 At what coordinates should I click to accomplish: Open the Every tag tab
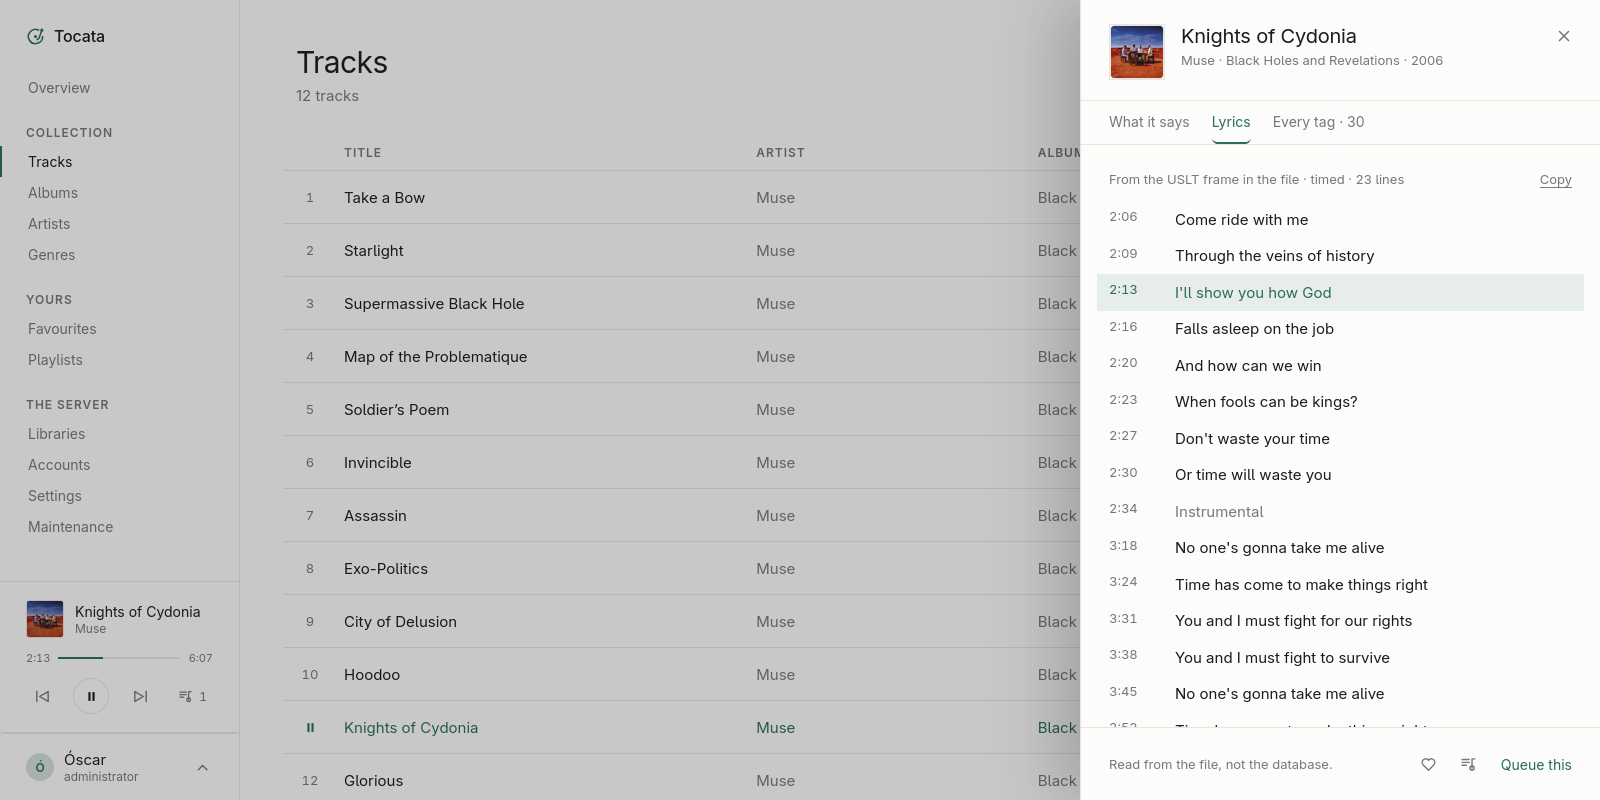pyautogui.click(x=1318, y=122)
